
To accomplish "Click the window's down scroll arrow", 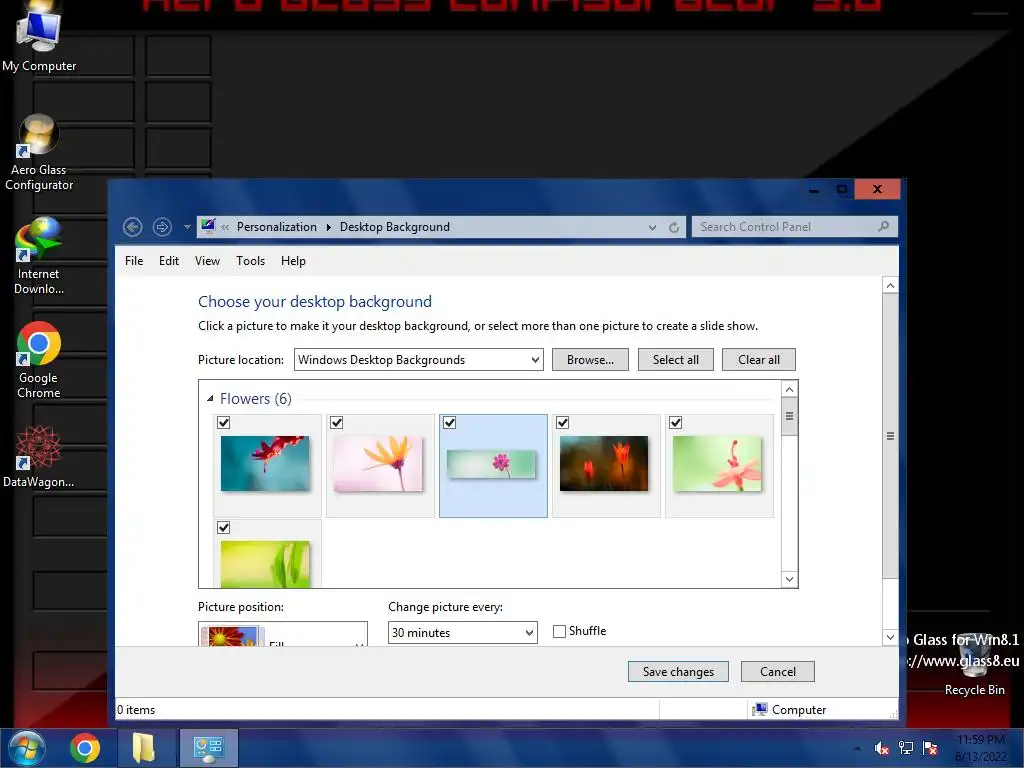I will click(890, 637).
